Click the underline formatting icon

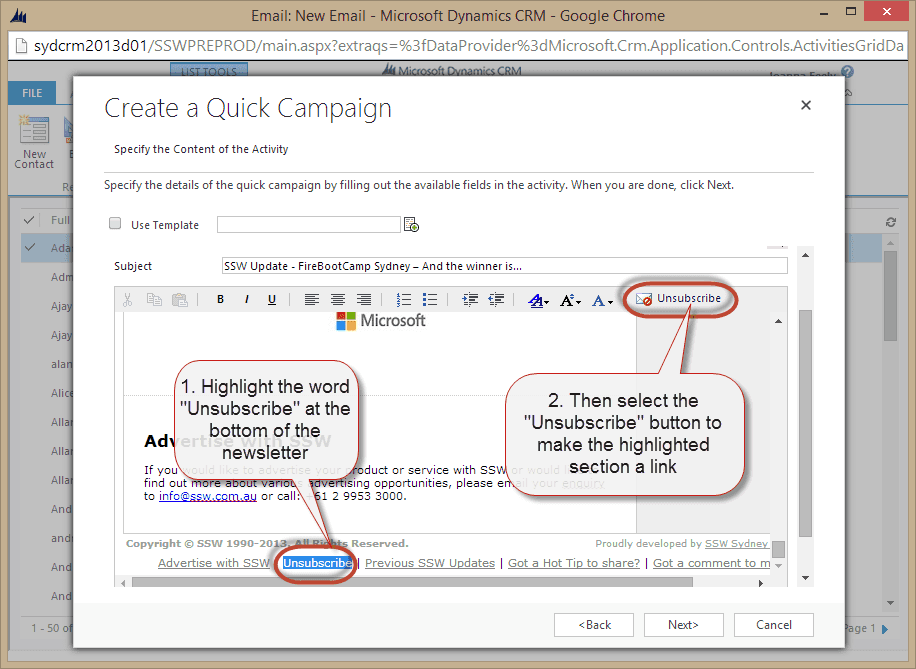pyautogui.click(x=272, y=299)
